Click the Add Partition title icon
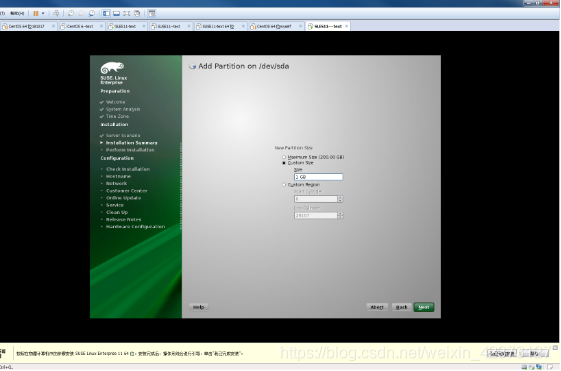The height and width of the screenshot is (371, 561). 192,66
